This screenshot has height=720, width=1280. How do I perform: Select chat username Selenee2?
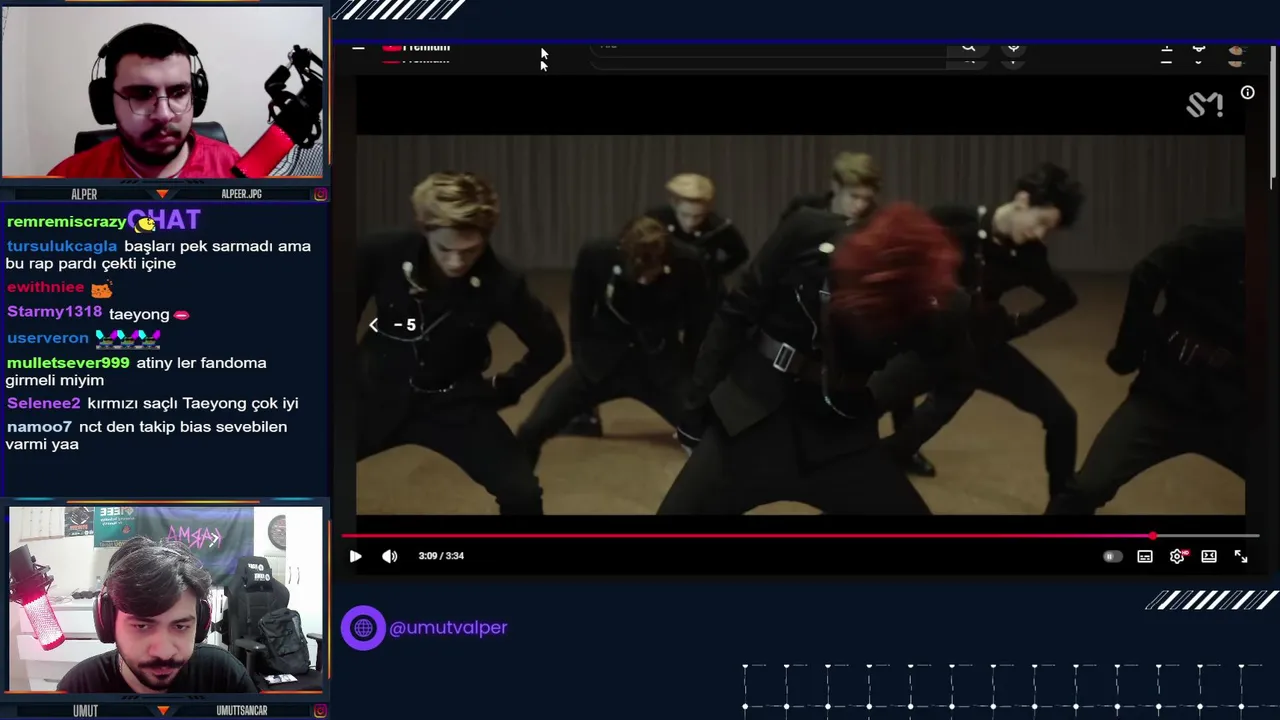click(x=44, y=403)
